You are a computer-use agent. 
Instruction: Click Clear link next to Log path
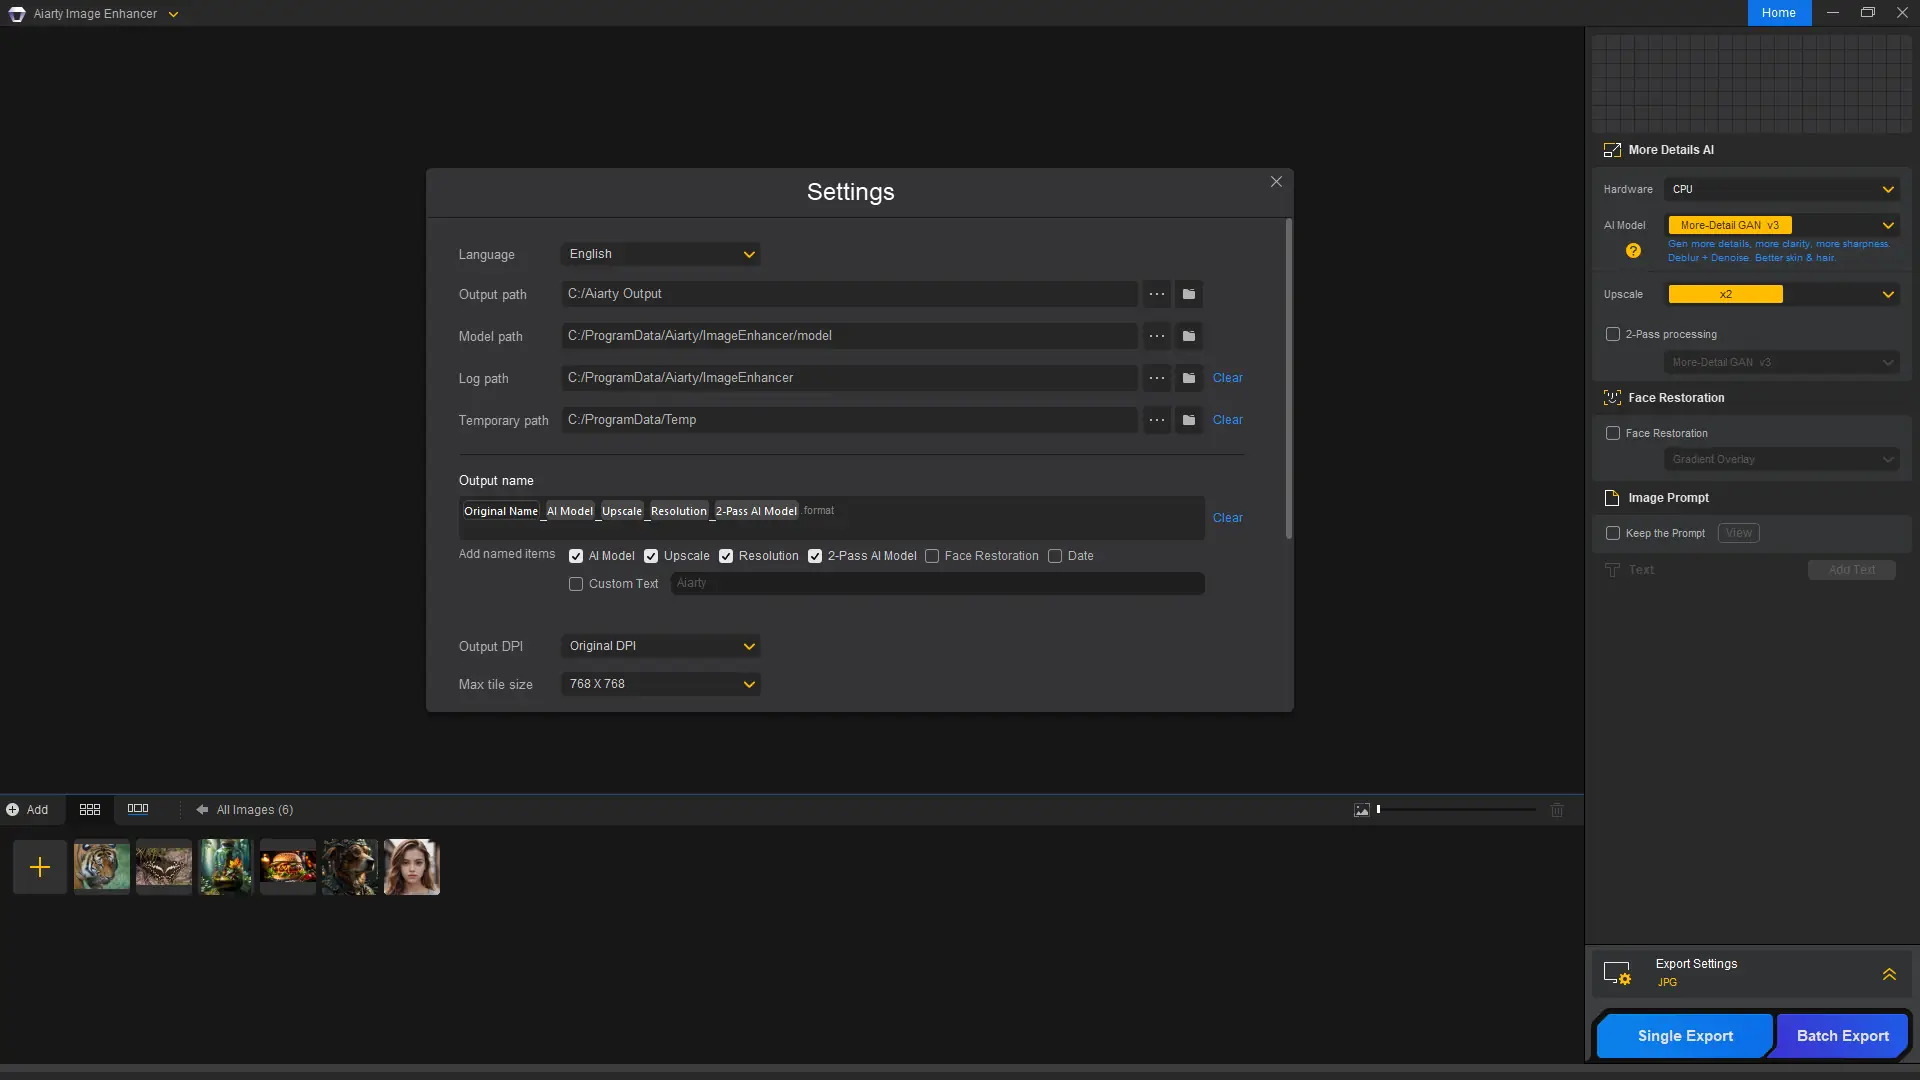click(x=1227, y=378)
